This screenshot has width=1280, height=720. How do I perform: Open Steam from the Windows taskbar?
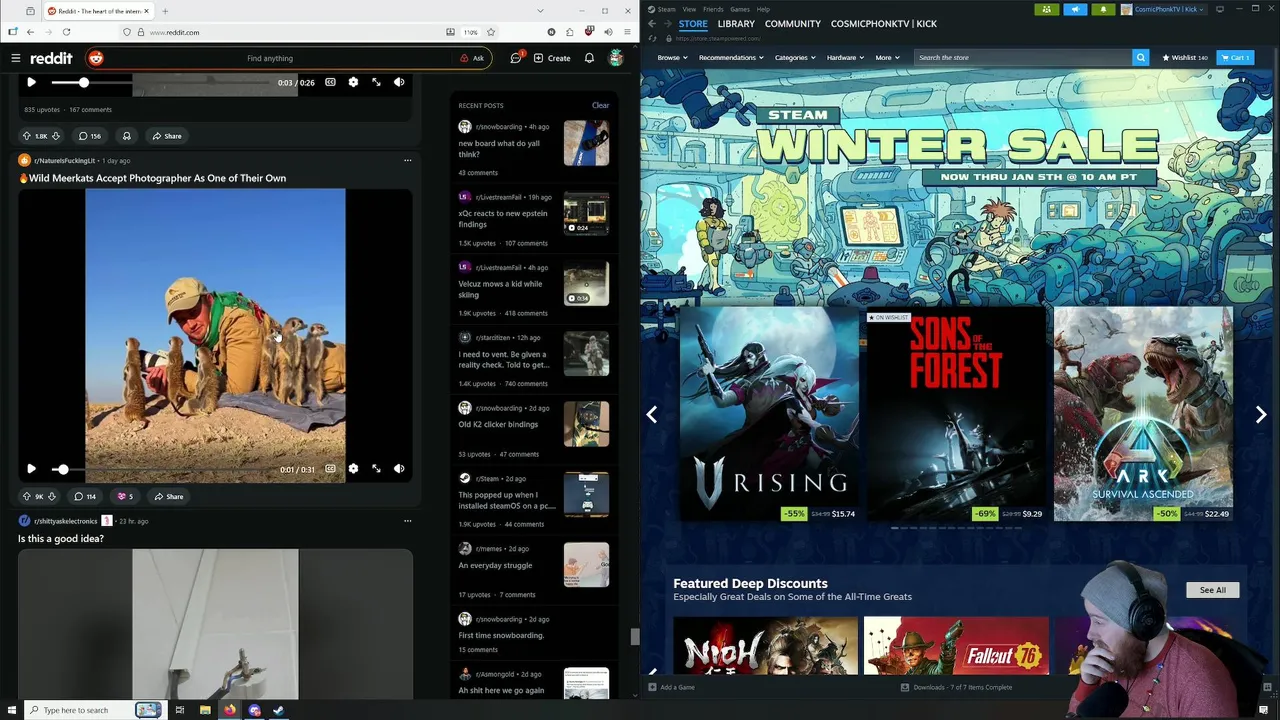coord(279,710)
